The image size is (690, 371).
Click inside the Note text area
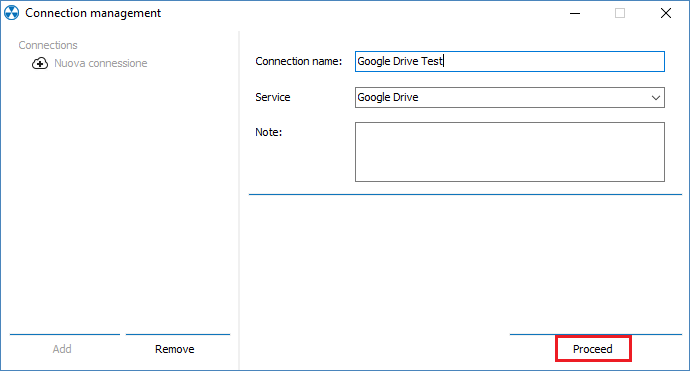click(510, 152)
